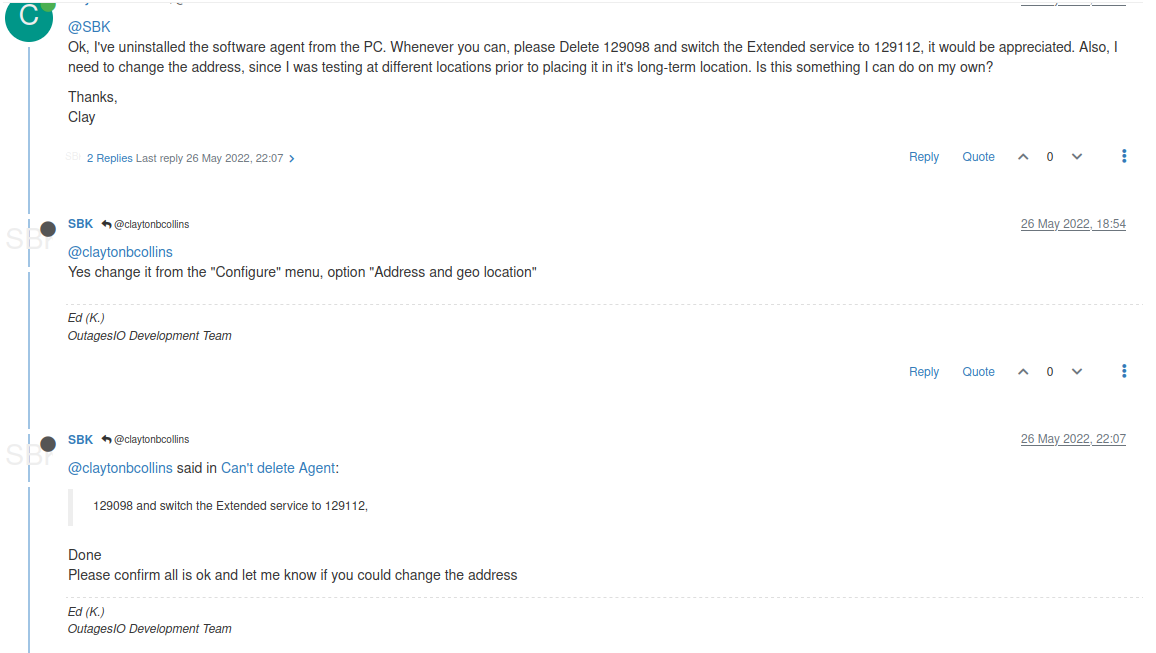
Task: Click the chevron after last reply date
Action: click(x=292, y=158)
